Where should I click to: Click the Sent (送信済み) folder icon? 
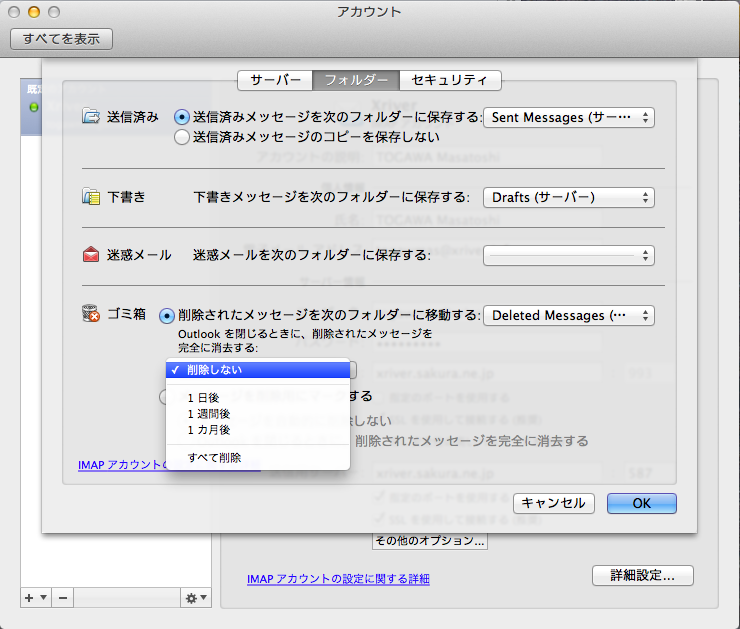point(91,117)
